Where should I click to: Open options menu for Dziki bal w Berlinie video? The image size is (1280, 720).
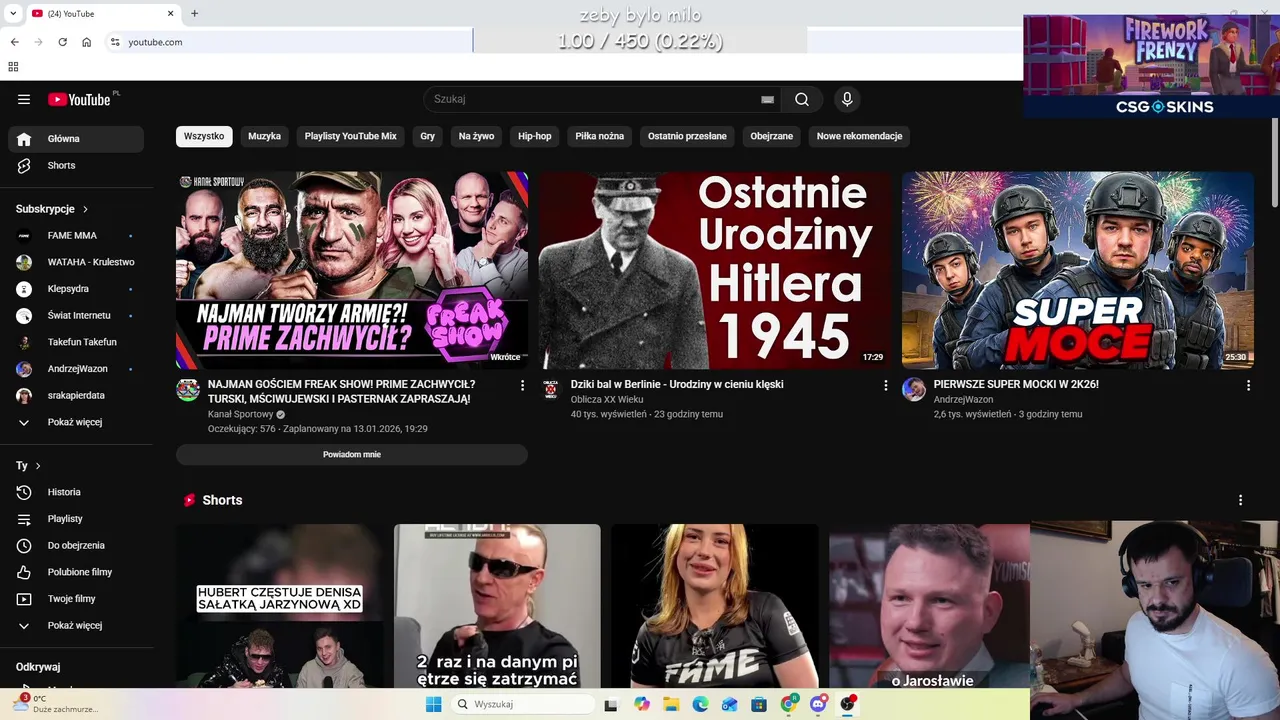(x=885, y=385)
